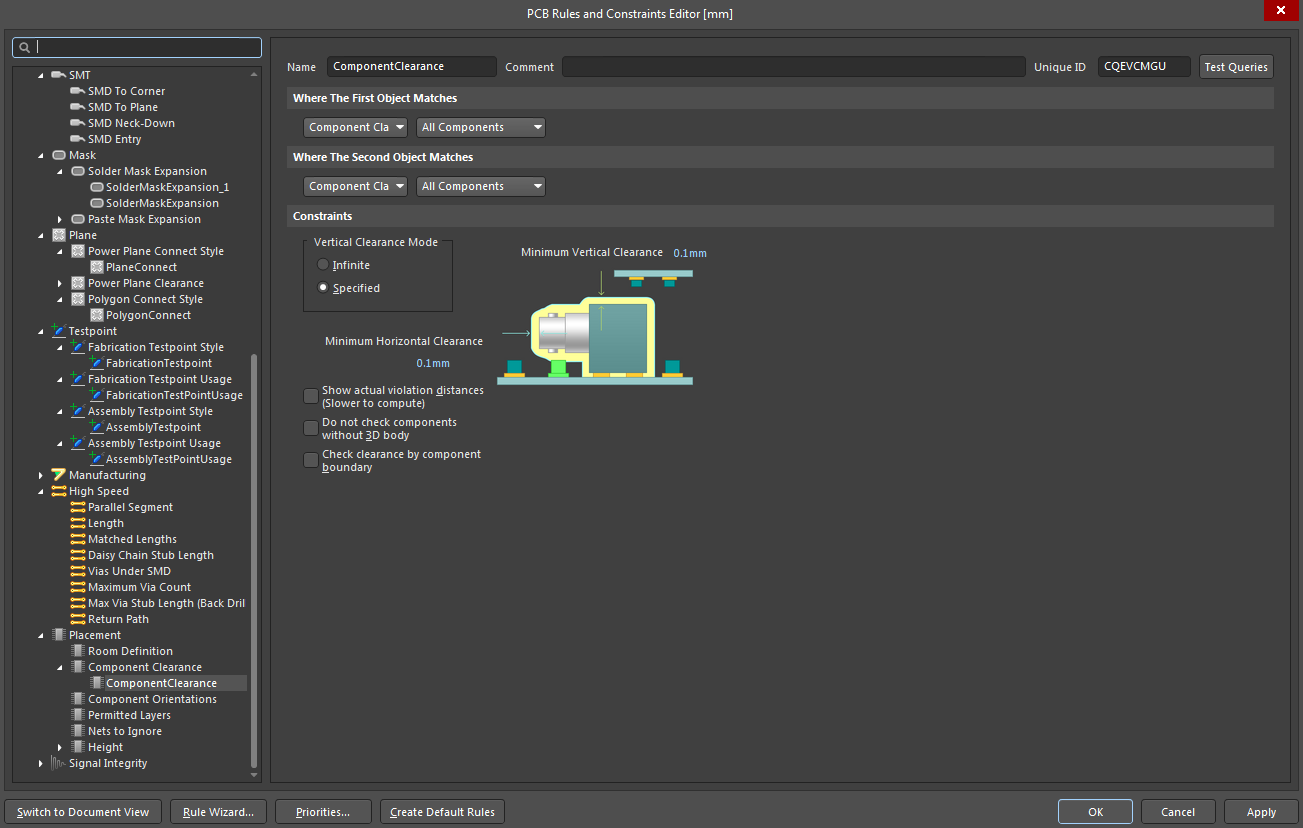Click the Rule Wizard button
1303x828 pixels.
point(218,811)
